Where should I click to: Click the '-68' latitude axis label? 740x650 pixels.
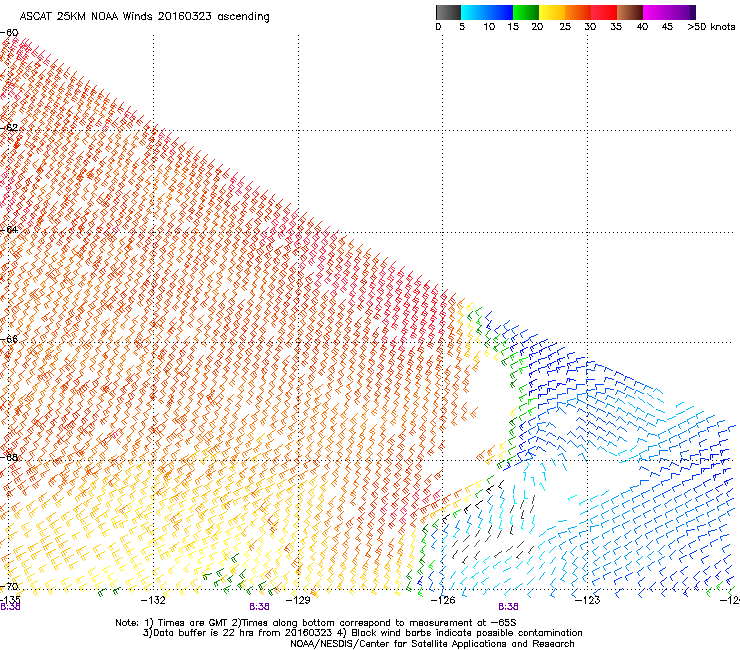click(9, 457)
